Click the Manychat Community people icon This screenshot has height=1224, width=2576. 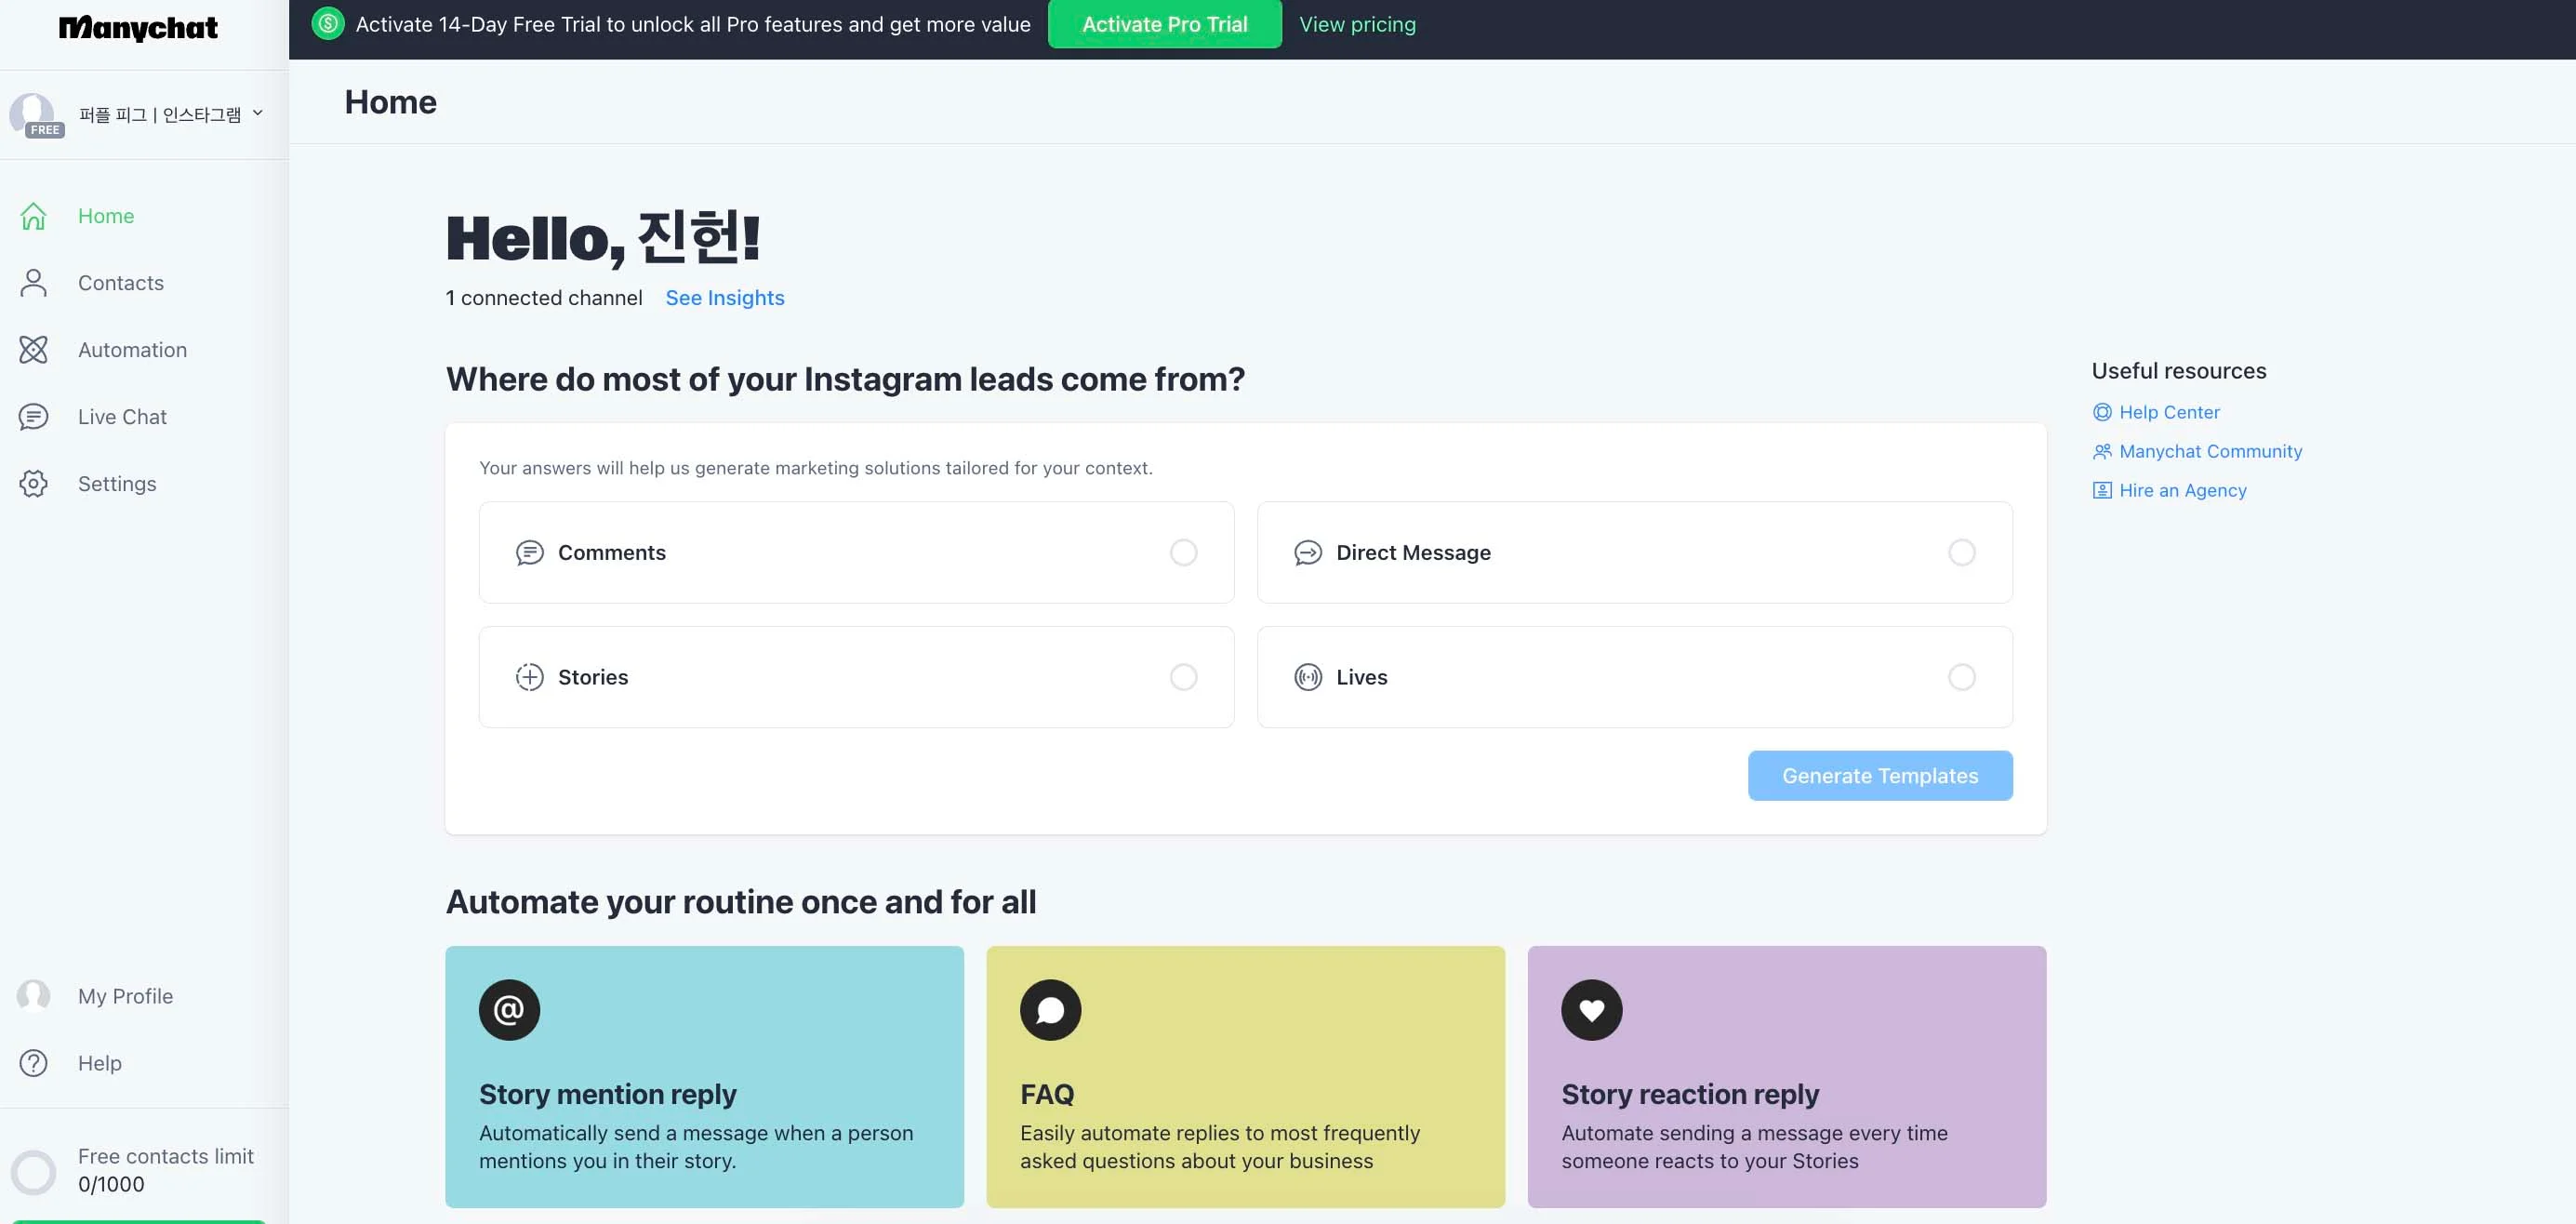(x=2102, y=451)
